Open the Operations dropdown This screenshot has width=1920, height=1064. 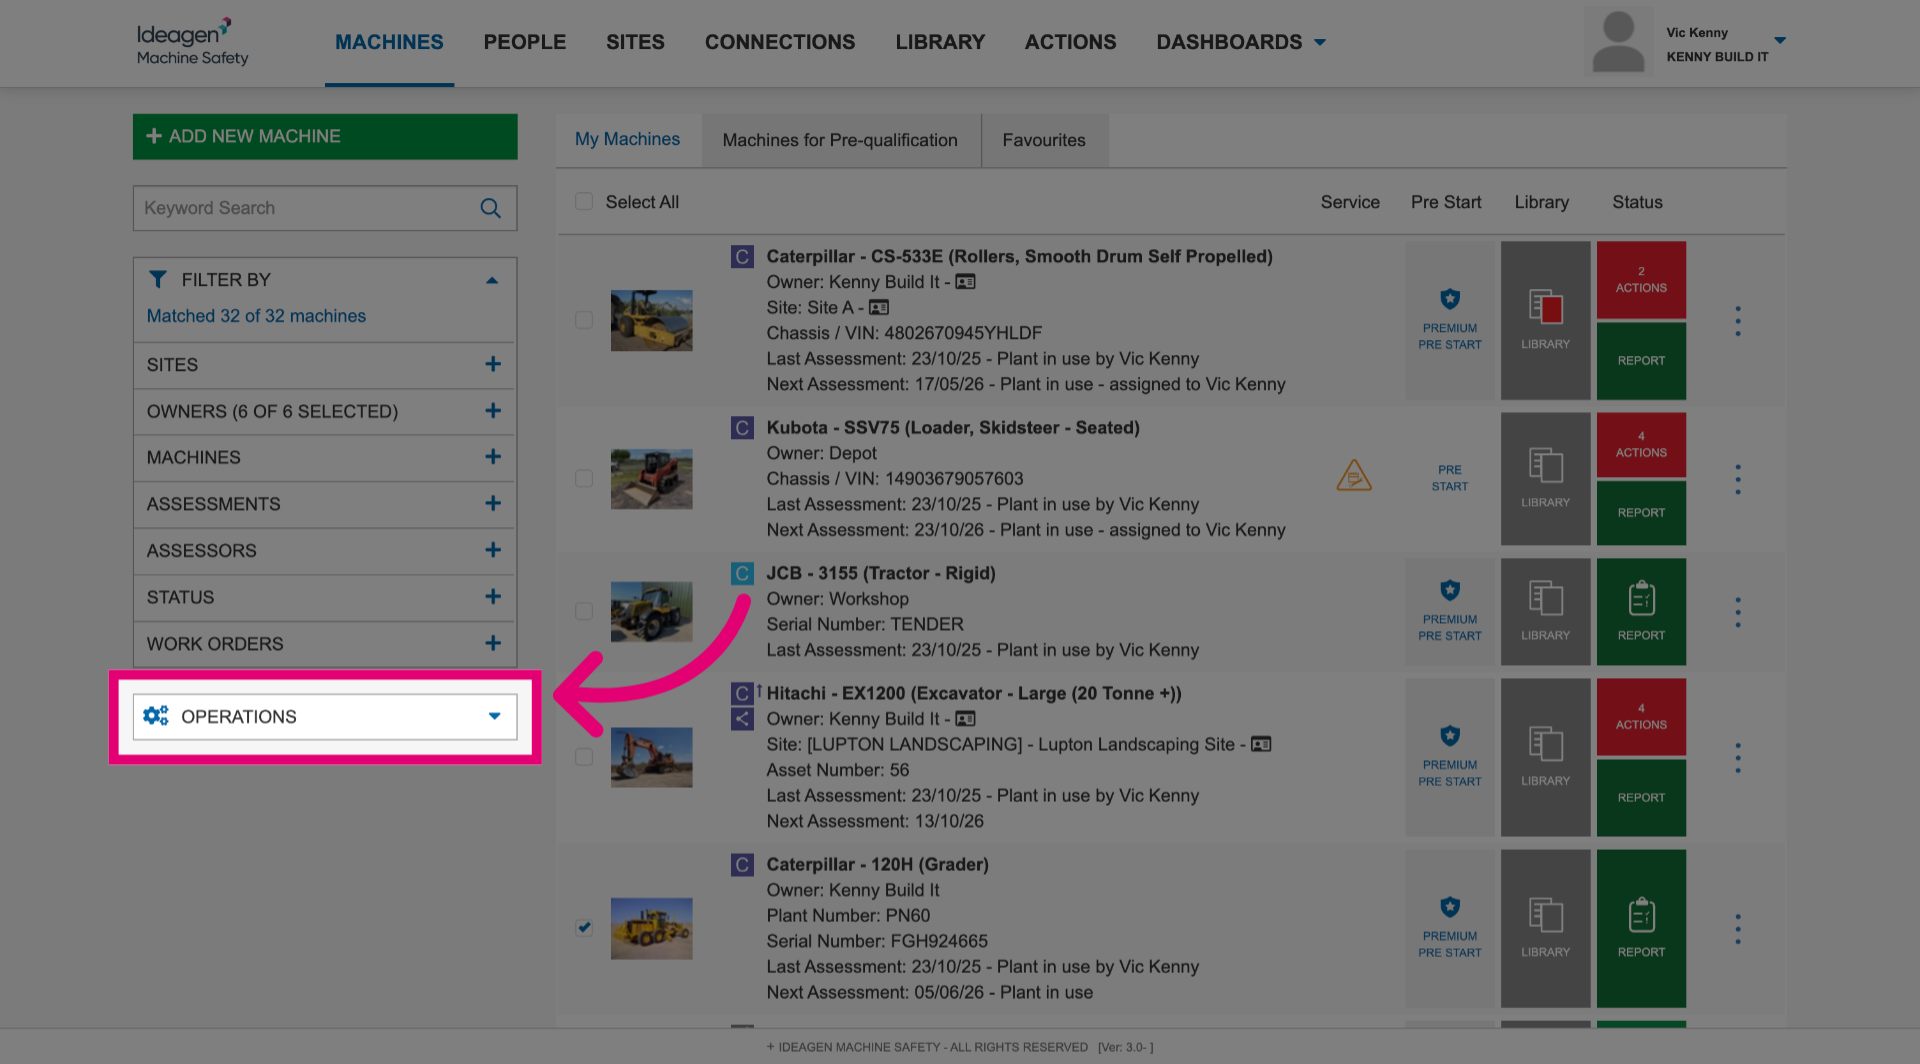[x=325, y=717]
